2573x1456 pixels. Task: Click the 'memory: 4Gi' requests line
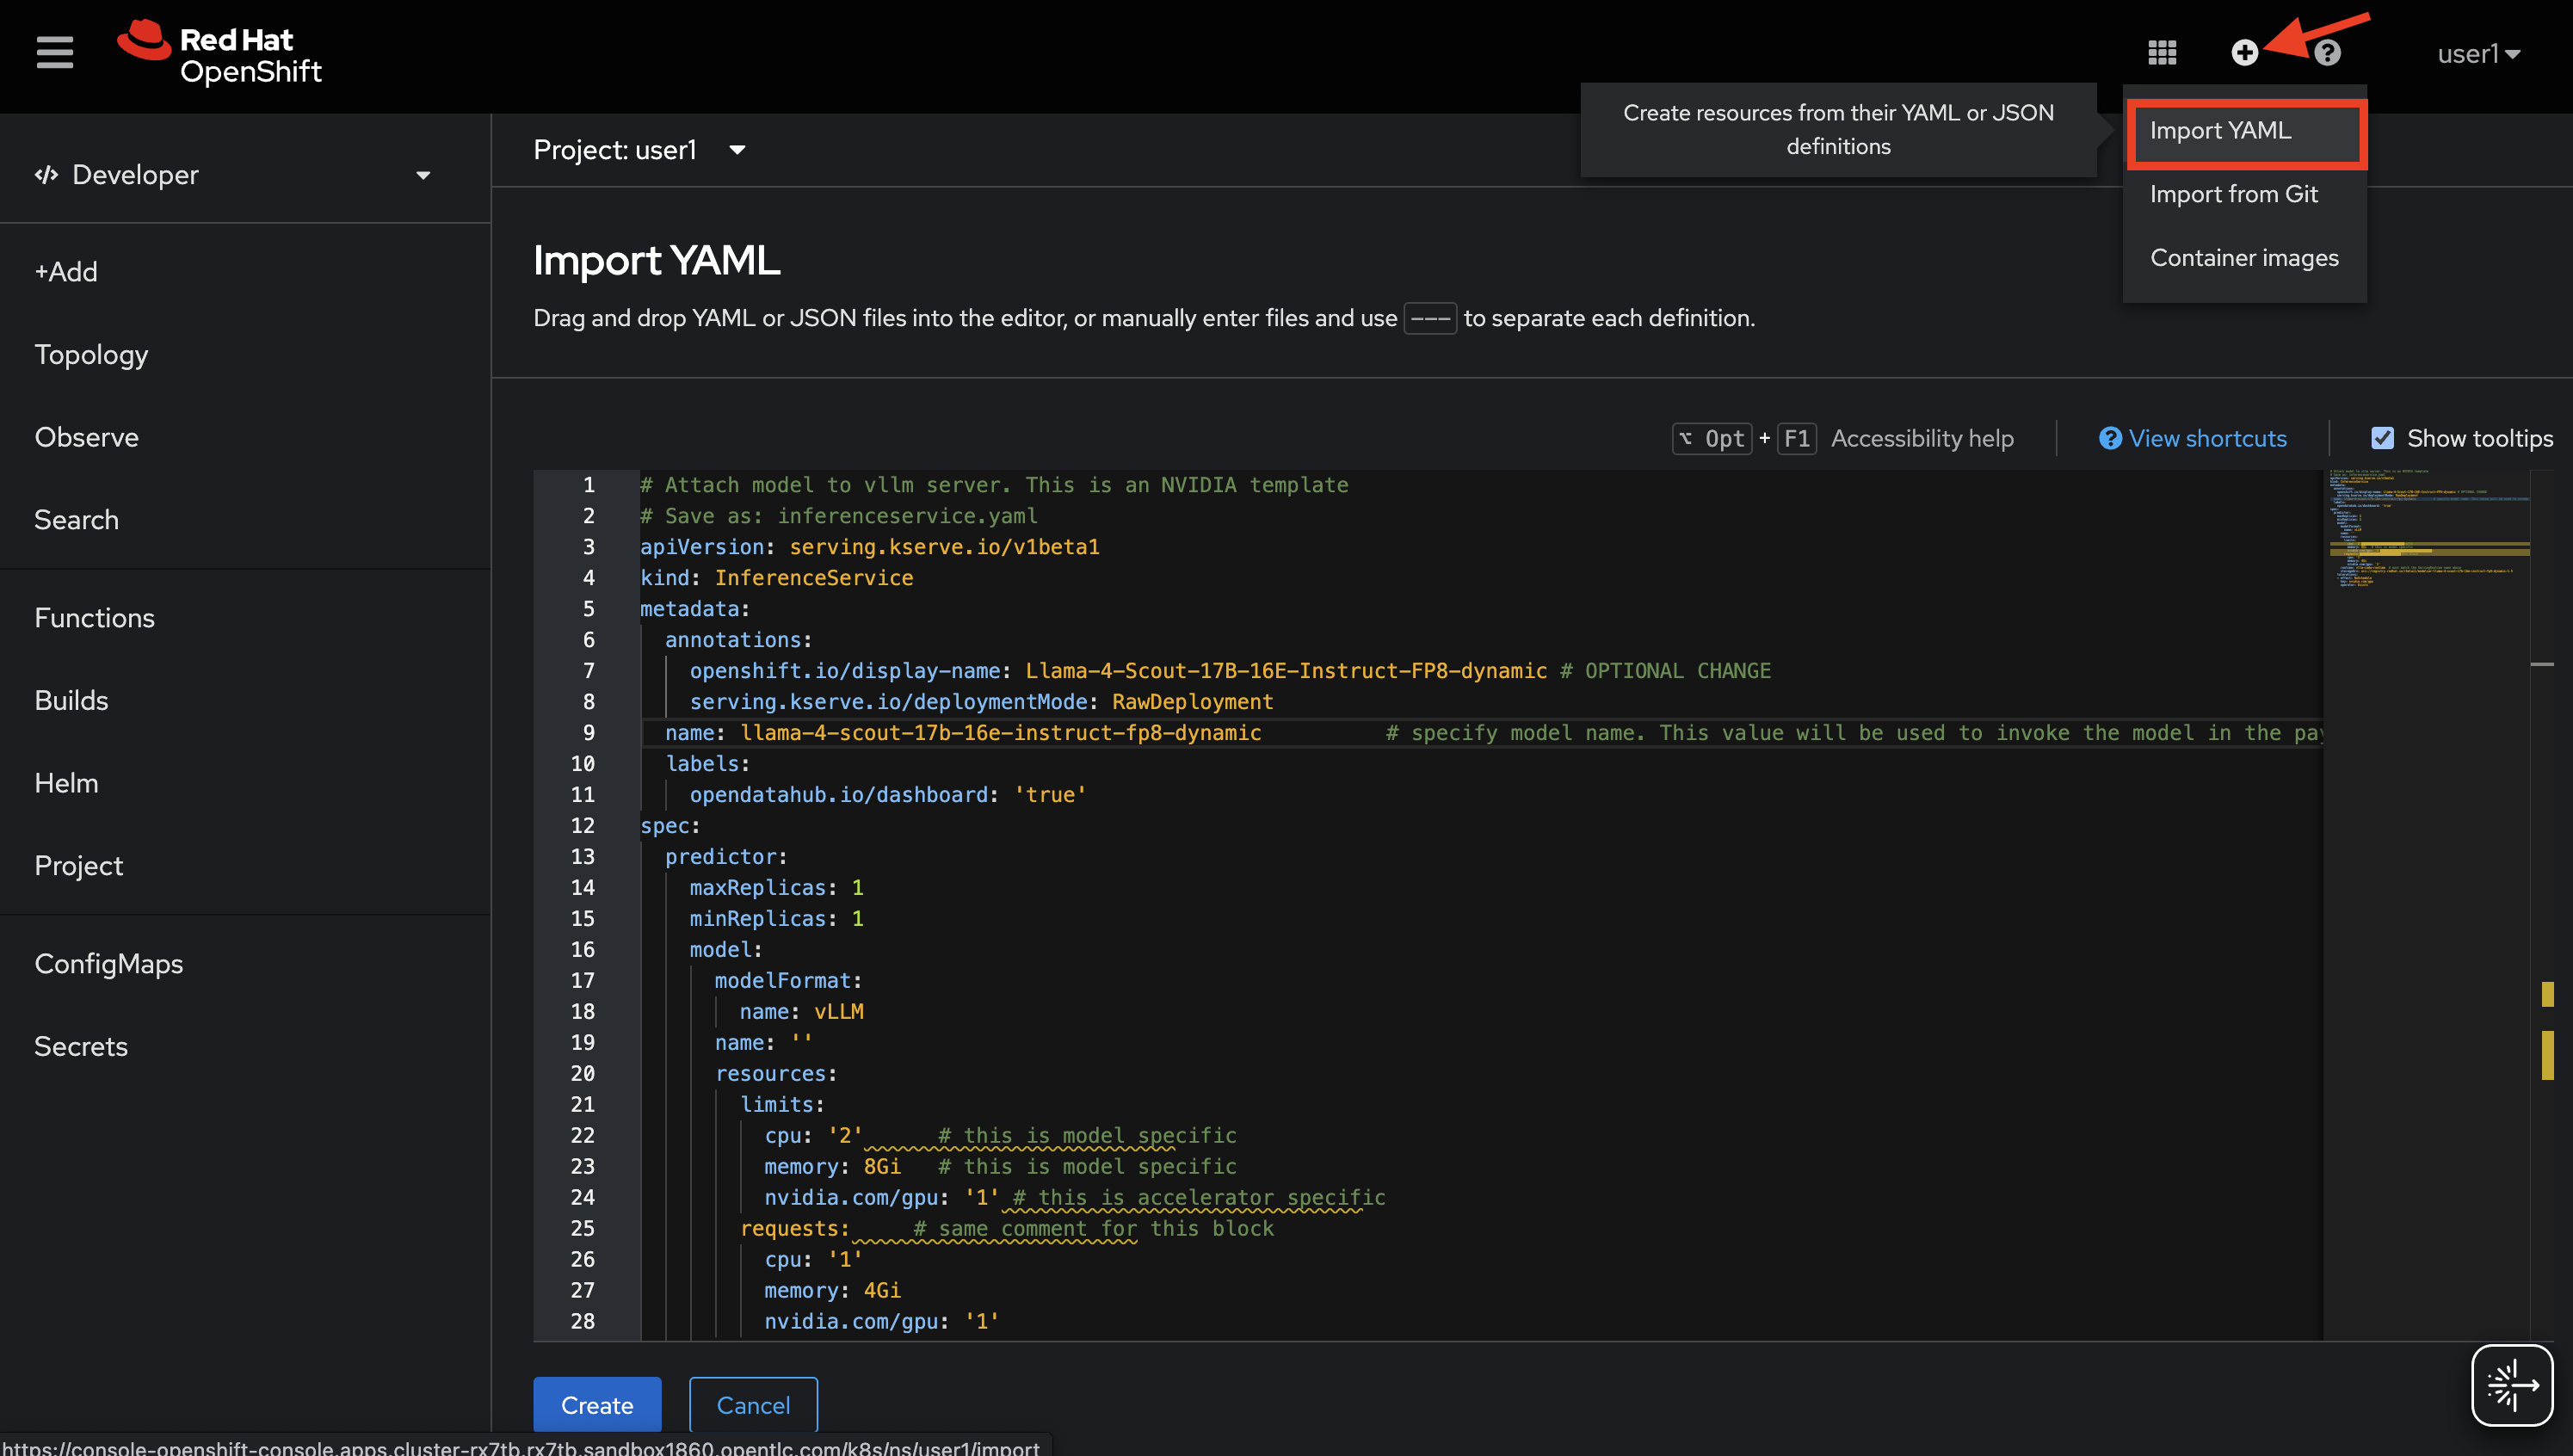[832, 1291]
